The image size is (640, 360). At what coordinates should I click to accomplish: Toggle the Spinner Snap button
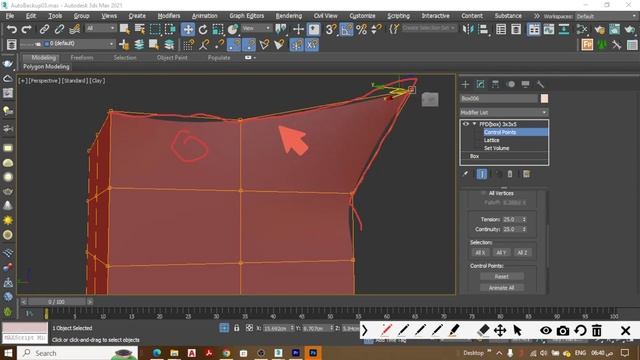pos(376,29)
